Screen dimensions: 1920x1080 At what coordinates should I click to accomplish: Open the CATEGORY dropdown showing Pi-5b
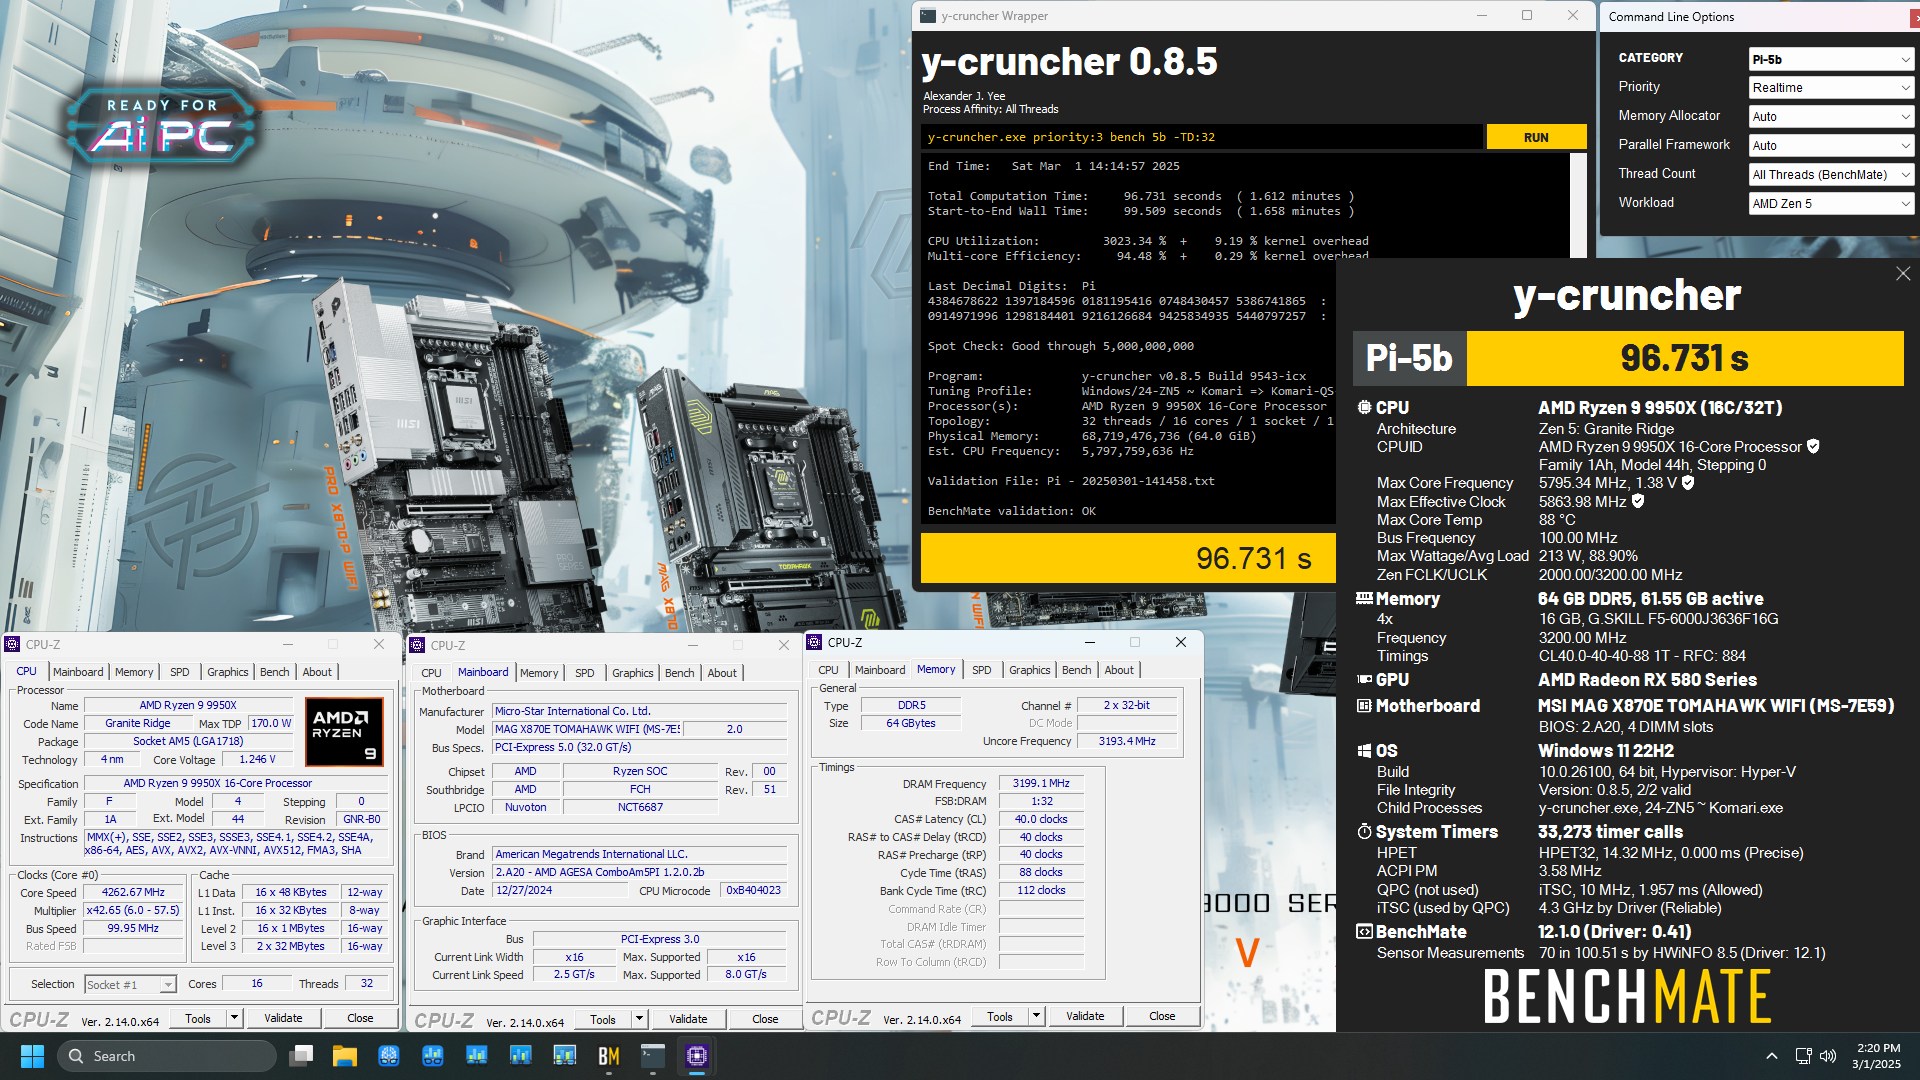[x=1831, y=59]
